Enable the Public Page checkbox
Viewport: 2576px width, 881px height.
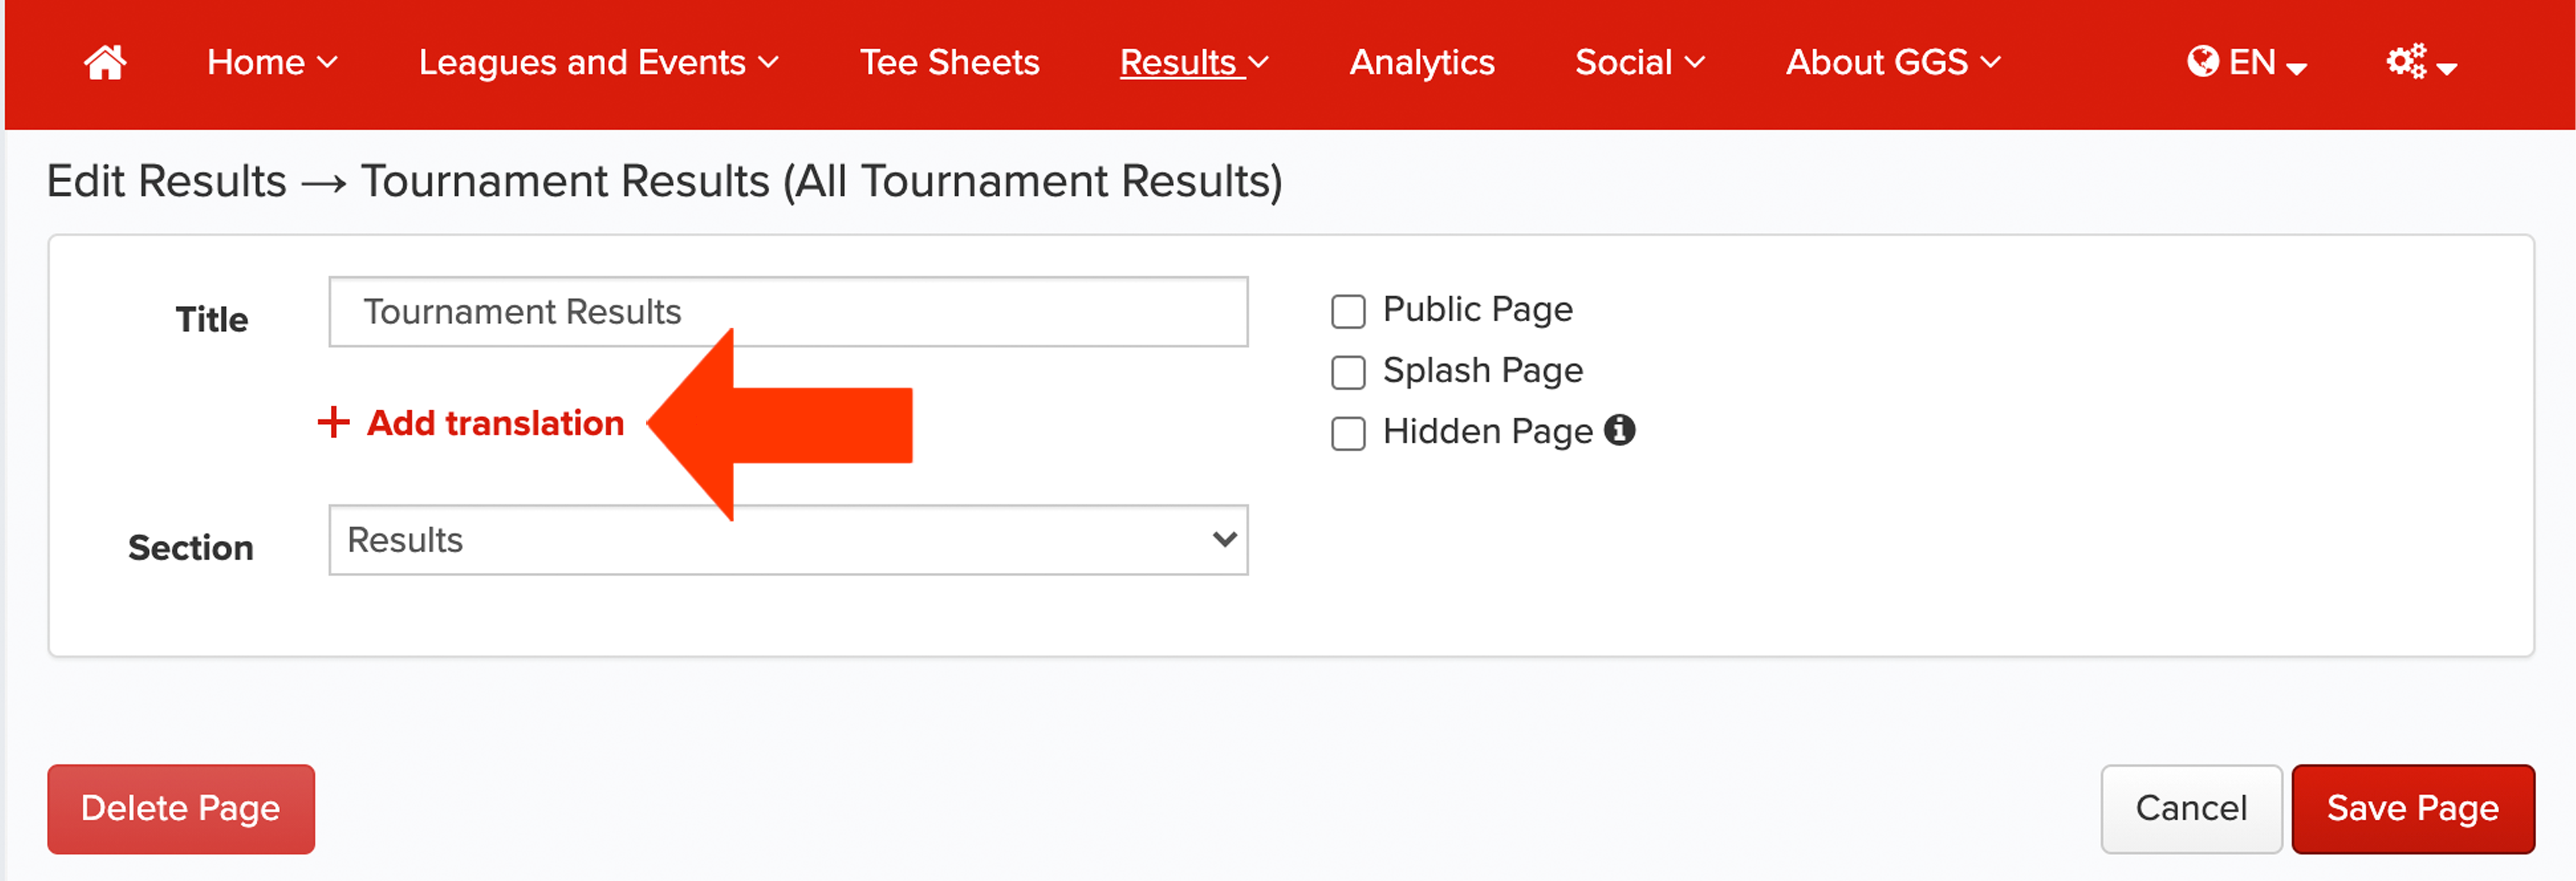pos(1348,311)
